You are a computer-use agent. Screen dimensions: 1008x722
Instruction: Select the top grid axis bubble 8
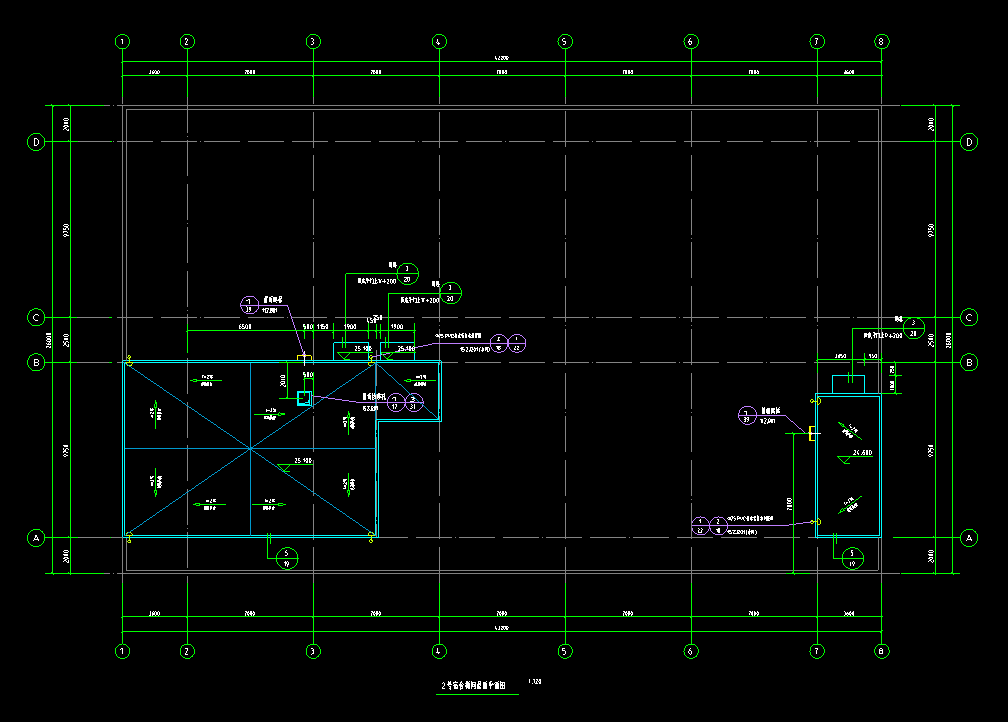pyautogui.click(x=881, y=42)
